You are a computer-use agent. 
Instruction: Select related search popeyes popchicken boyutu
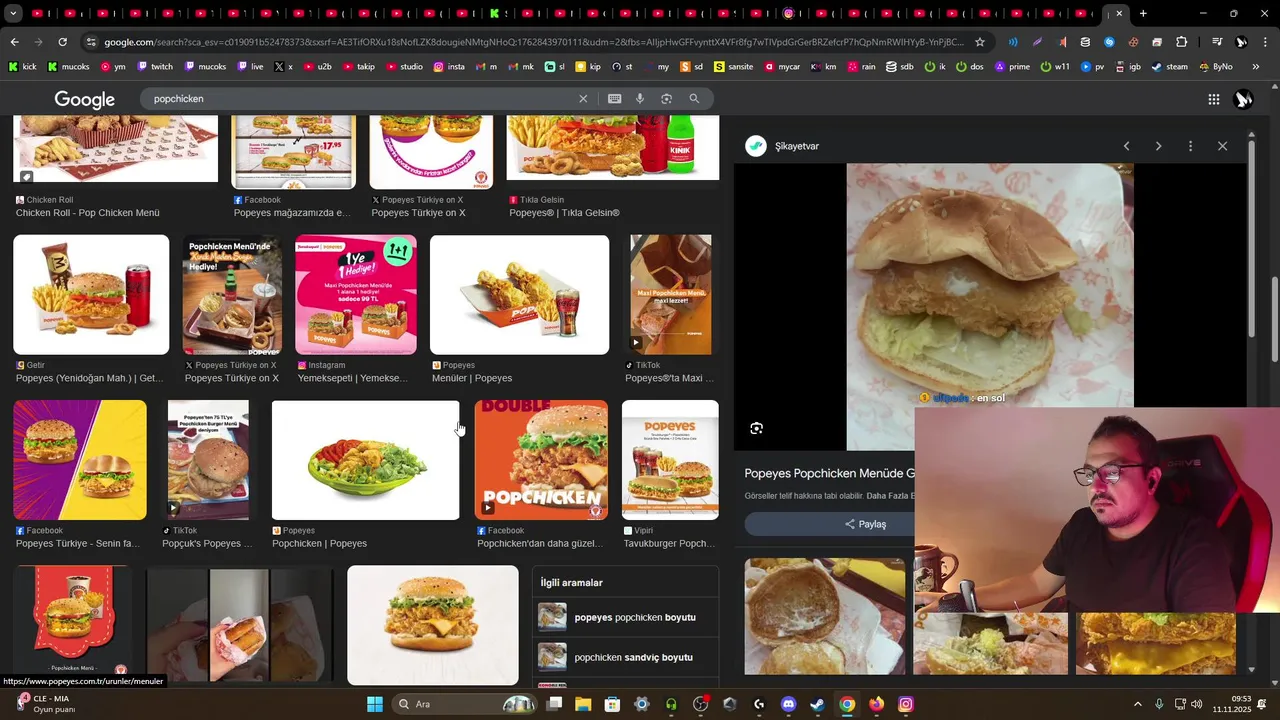(x=626, y=617)
